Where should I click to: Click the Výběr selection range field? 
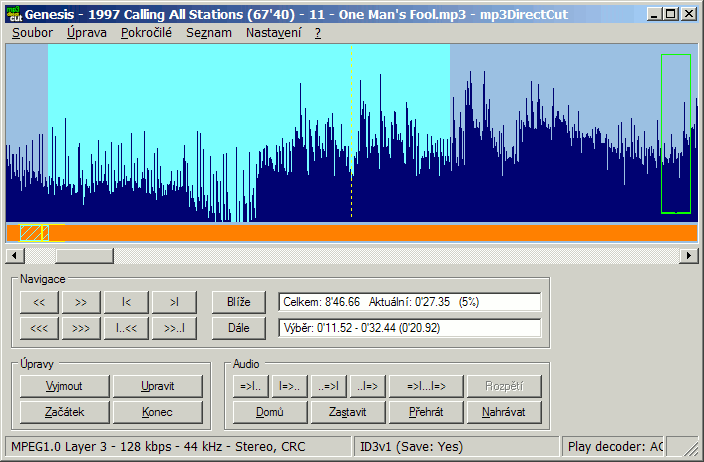point(409,328)
